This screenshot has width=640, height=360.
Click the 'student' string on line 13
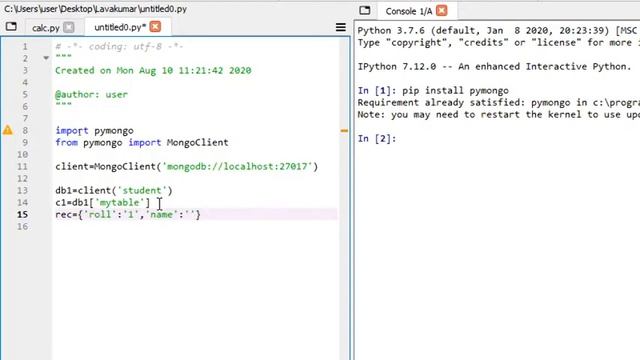(142, 191)
